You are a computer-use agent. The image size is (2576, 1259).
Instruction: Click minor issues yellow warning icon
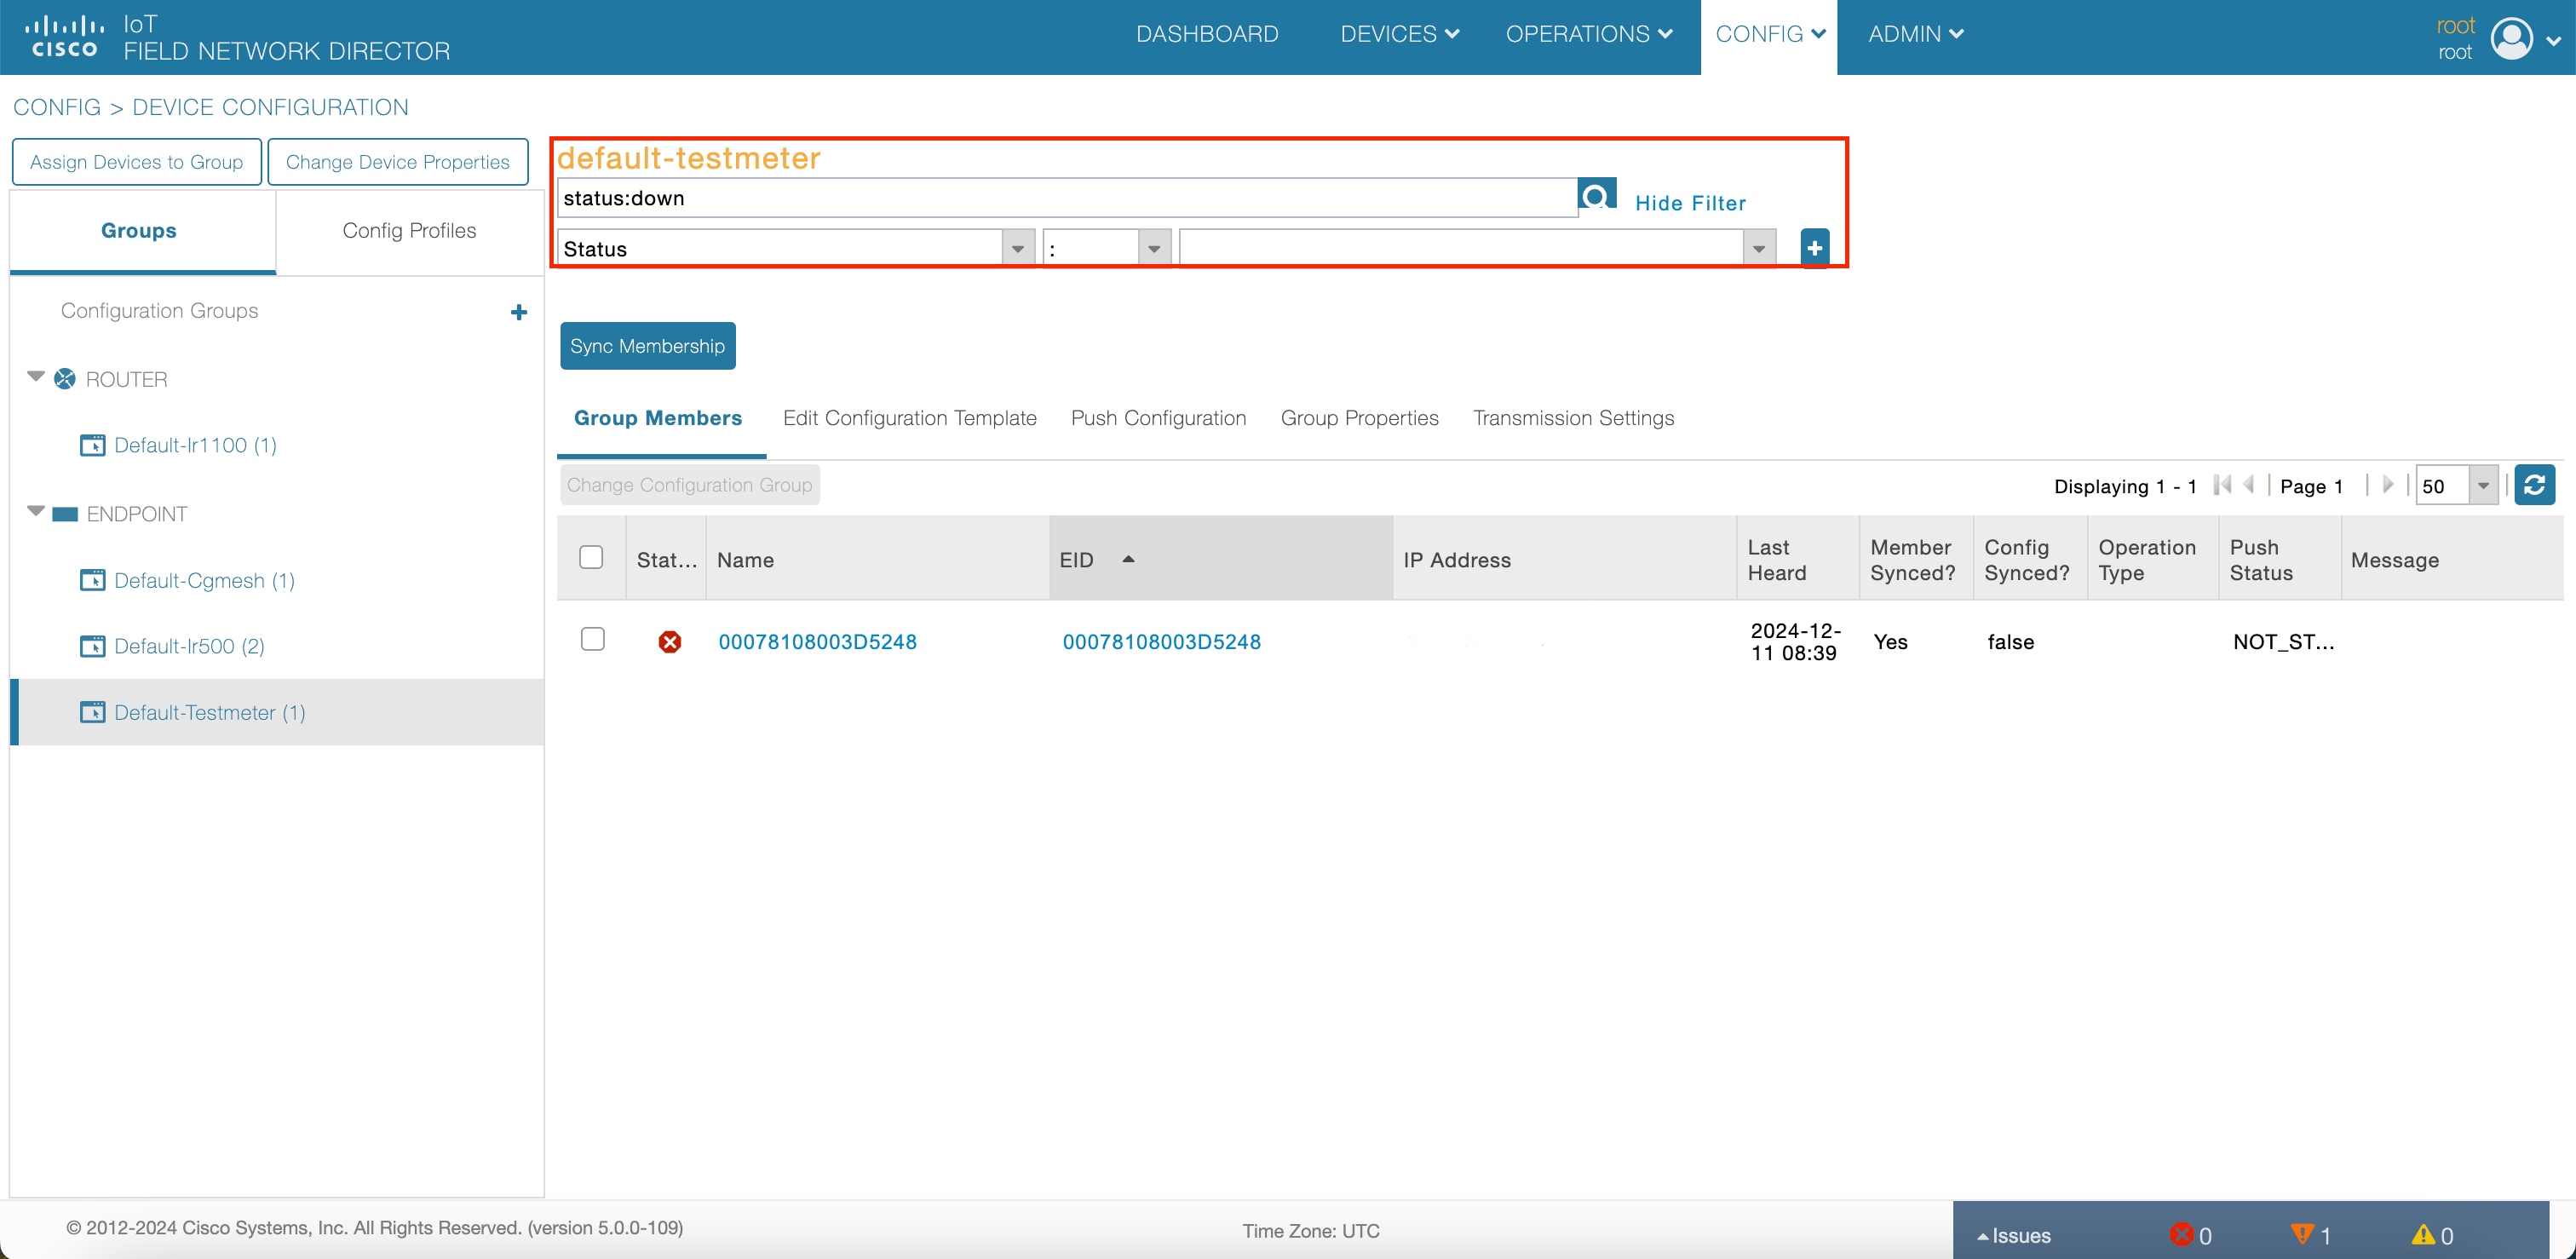tap(2423, 1234)
